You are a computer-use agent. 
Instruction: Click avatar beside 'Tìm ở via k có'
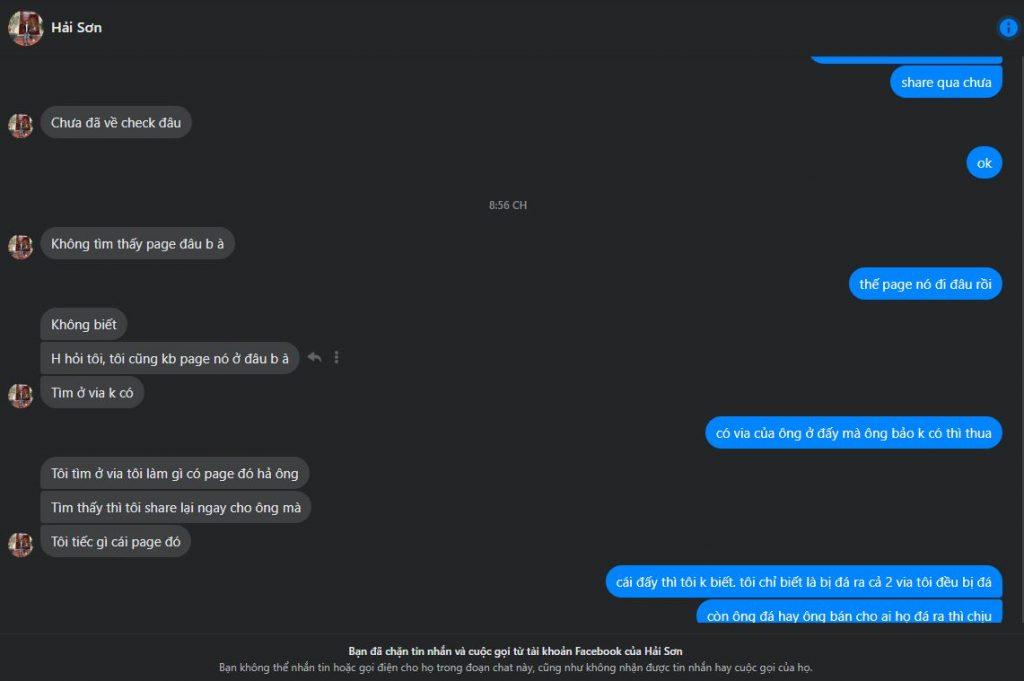point(20,395)
